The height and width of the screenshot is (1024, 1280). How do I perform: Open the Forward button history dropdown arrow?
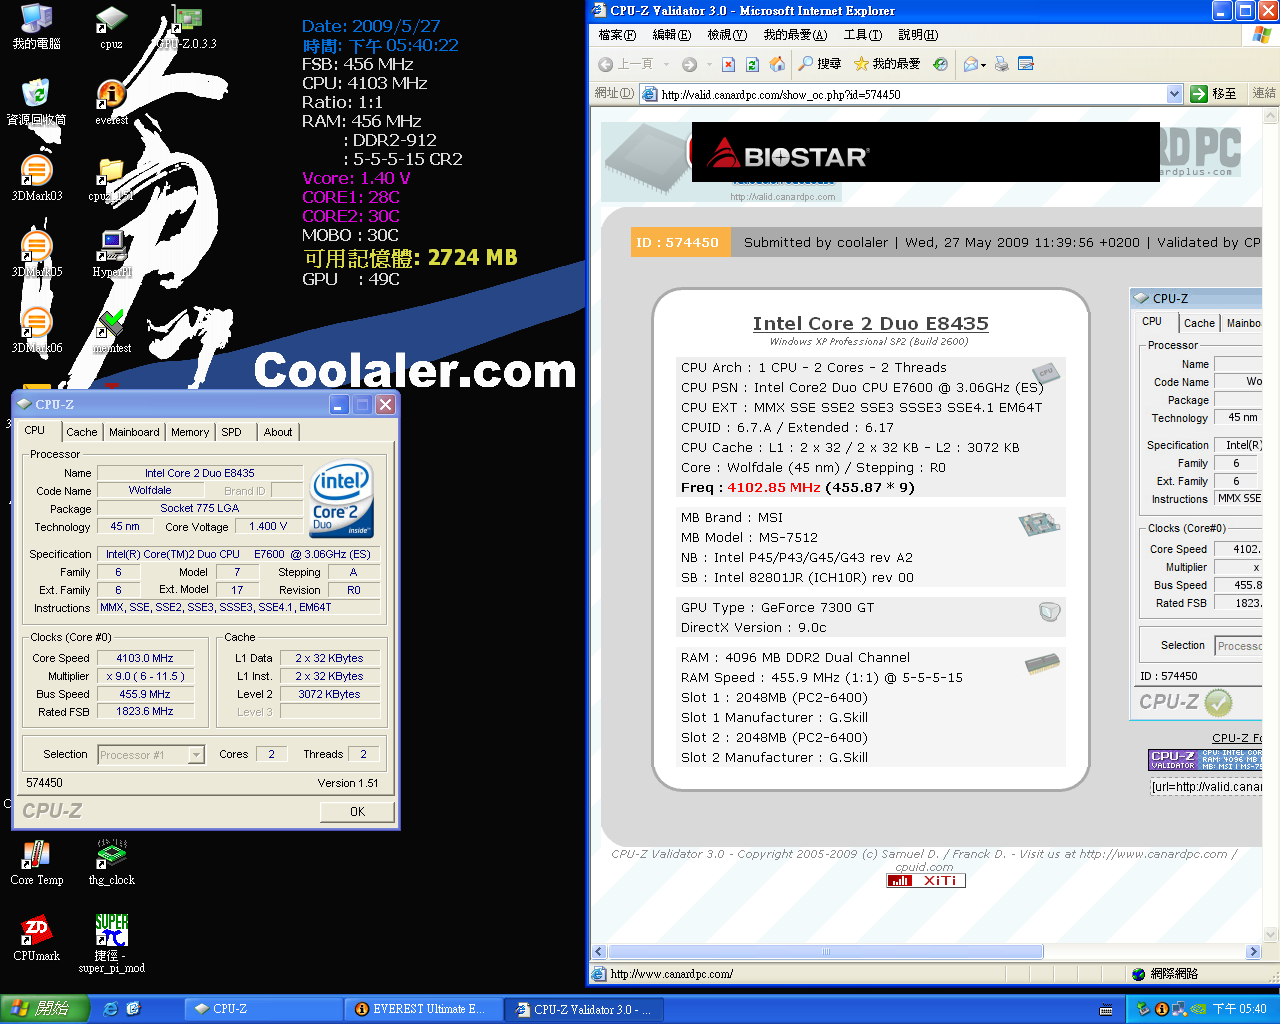tap(708, 64)
